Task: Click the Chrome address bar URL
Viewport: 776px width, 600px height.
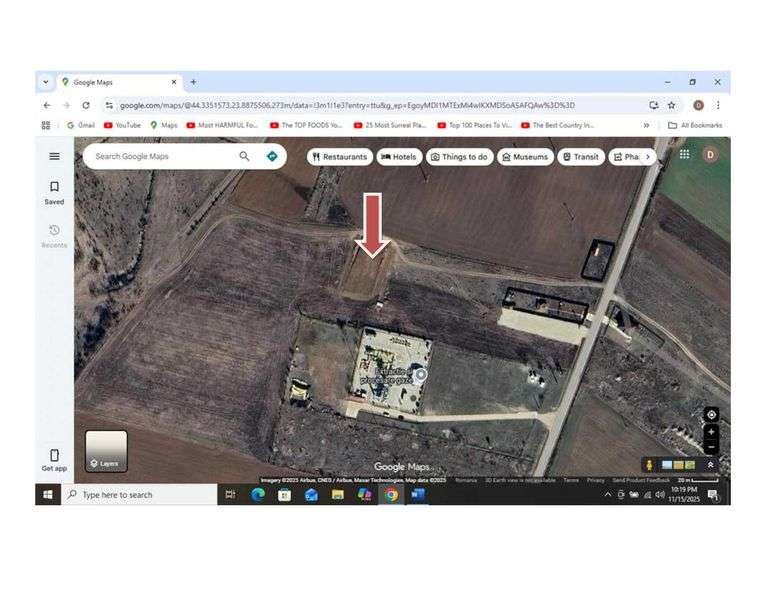Action: point(347,105)
